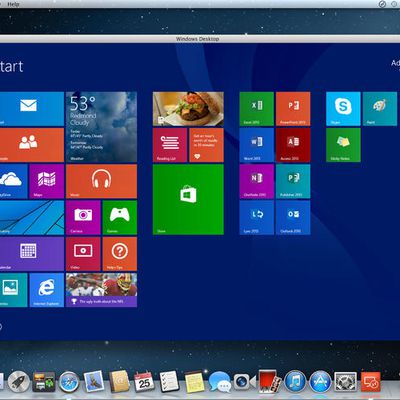400x400 pixels.
Task: Open the Mail tile
Action: (x=32, y=109)
